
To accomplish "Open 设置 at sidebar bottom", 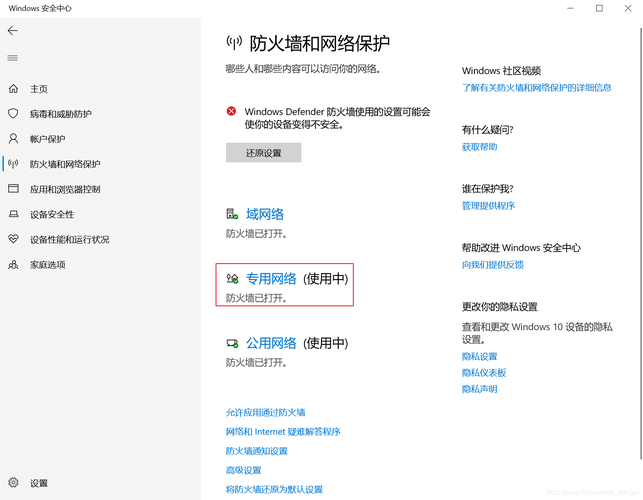I will tap(39, 483).
